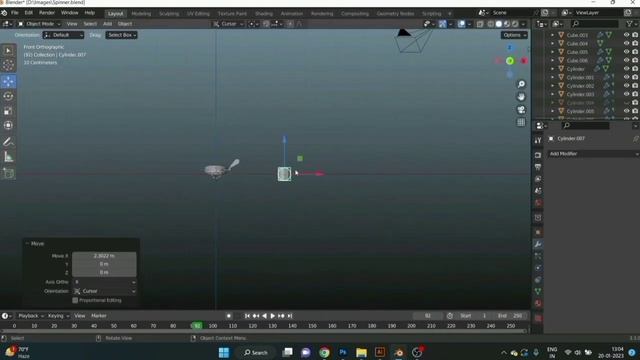Select the Annotate tool

8,142
